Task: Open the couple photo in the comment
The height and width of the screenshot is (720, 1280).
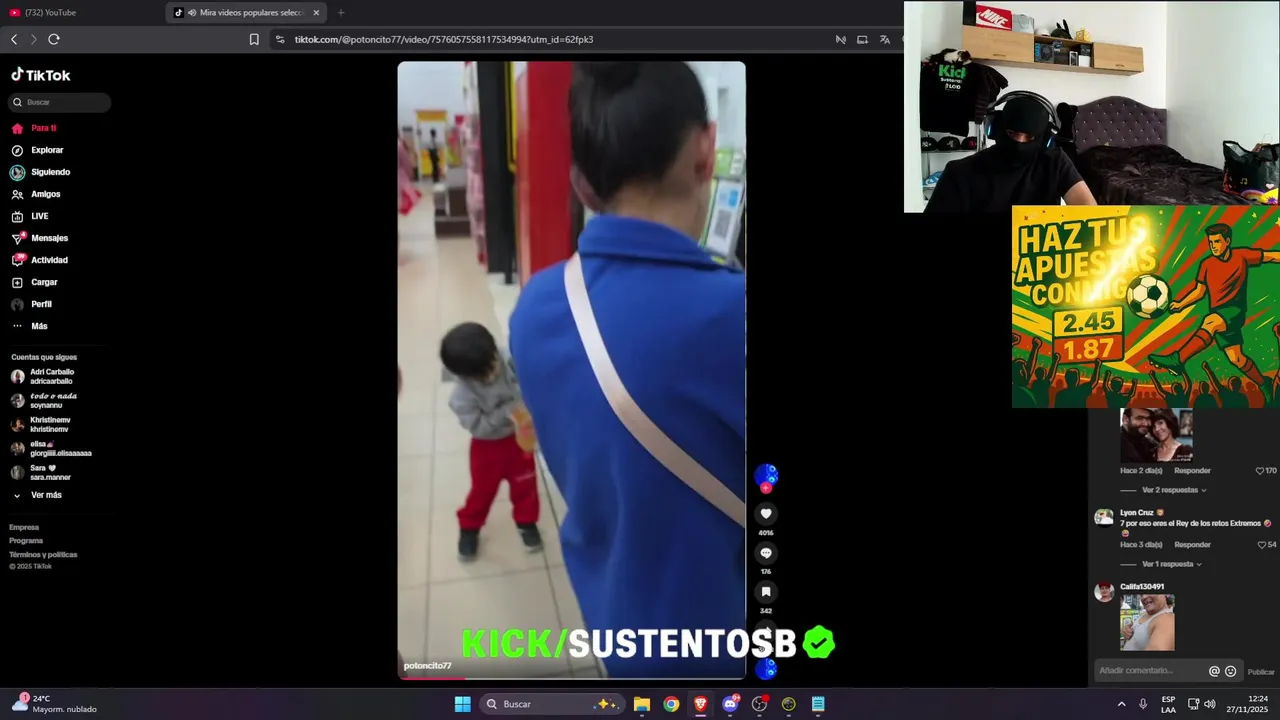Action: (x=1156, y=435)
